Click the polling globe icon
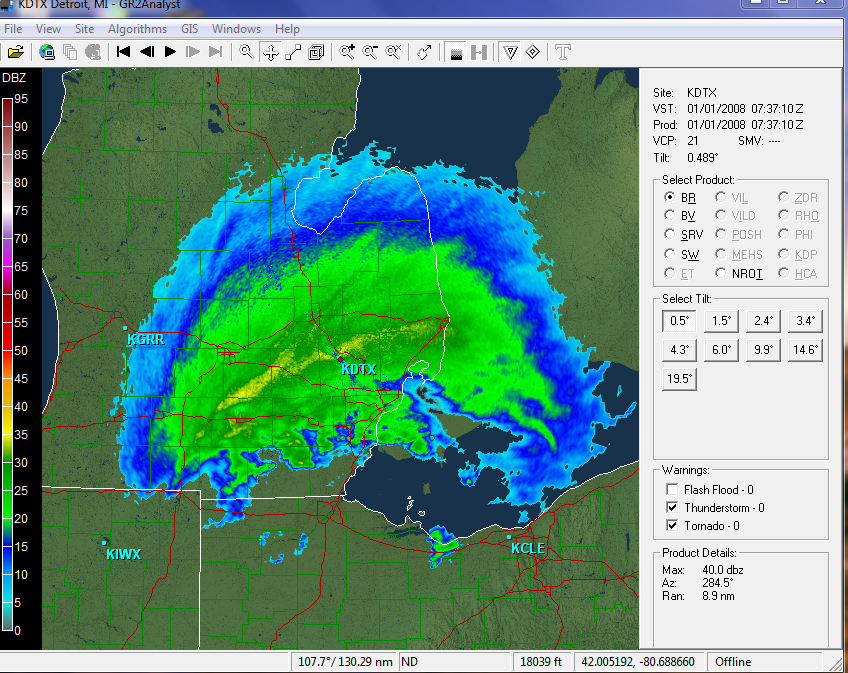848x673 pixels. (x=47, y=51)
